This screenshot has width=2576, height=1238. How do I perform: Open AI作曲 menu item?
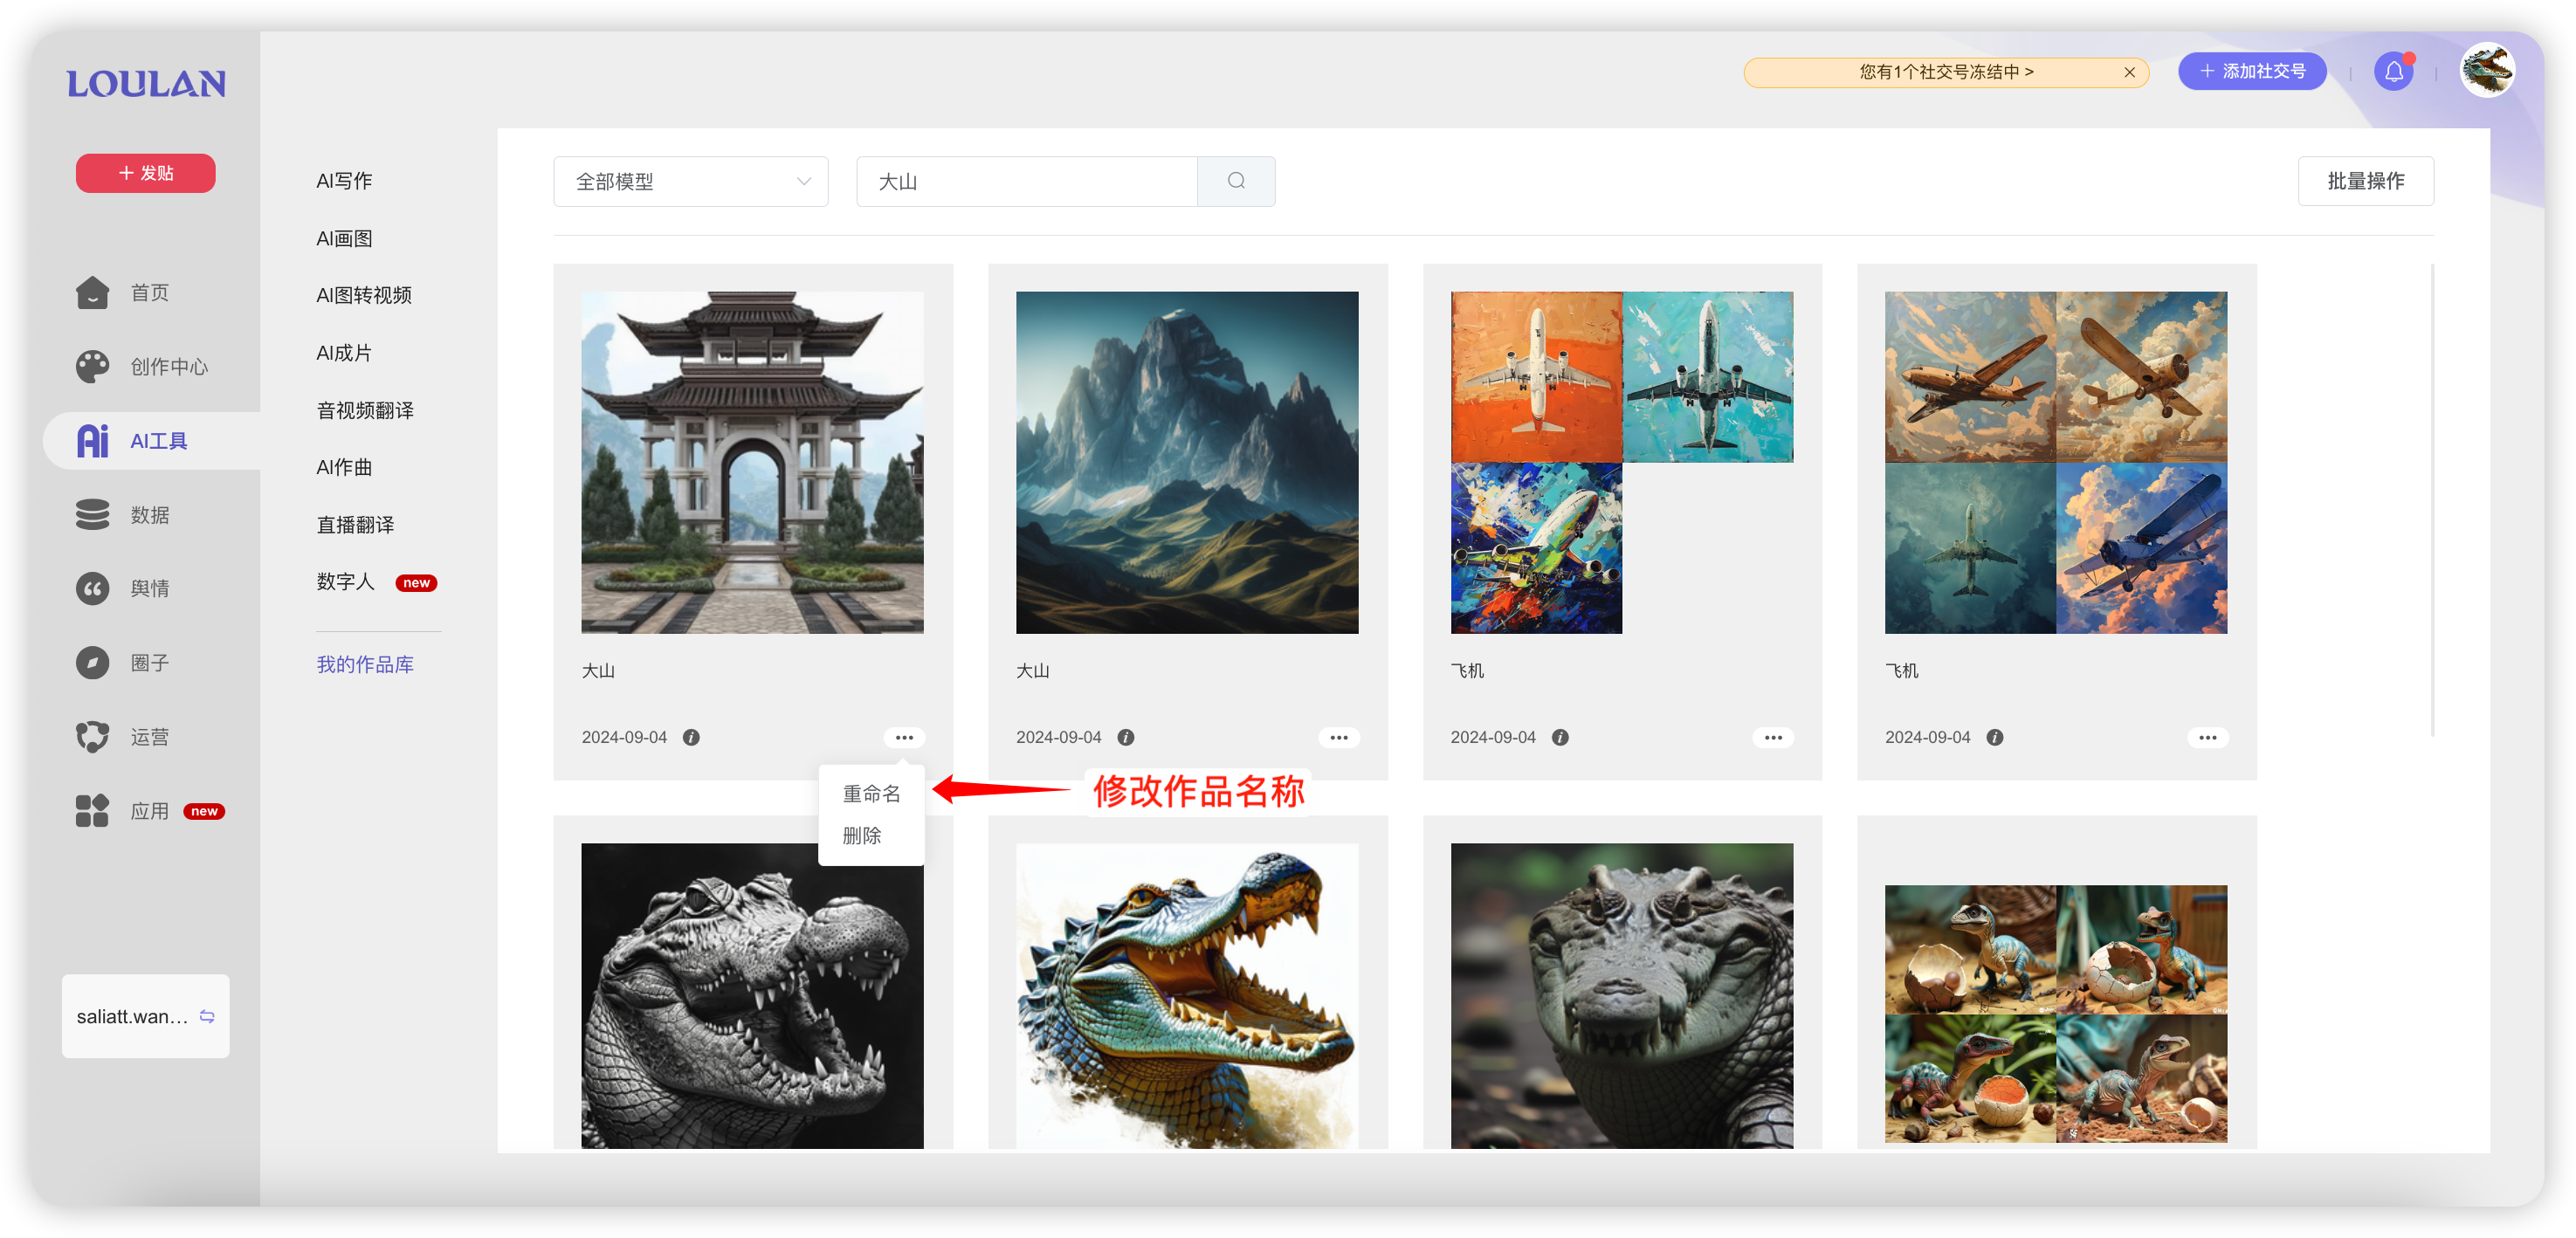(x=344, y=467)
